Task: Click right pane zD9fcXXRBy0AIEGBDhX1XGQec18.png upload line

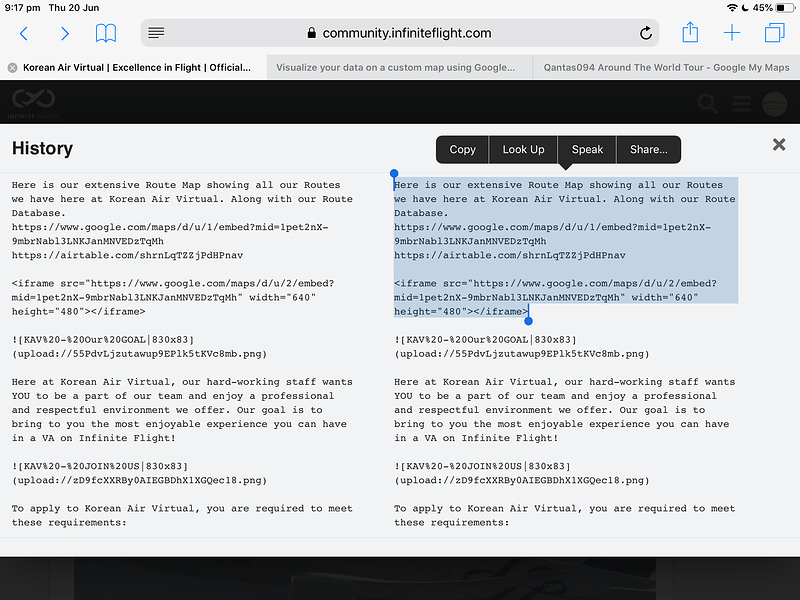Action: [x=521, y=480]
